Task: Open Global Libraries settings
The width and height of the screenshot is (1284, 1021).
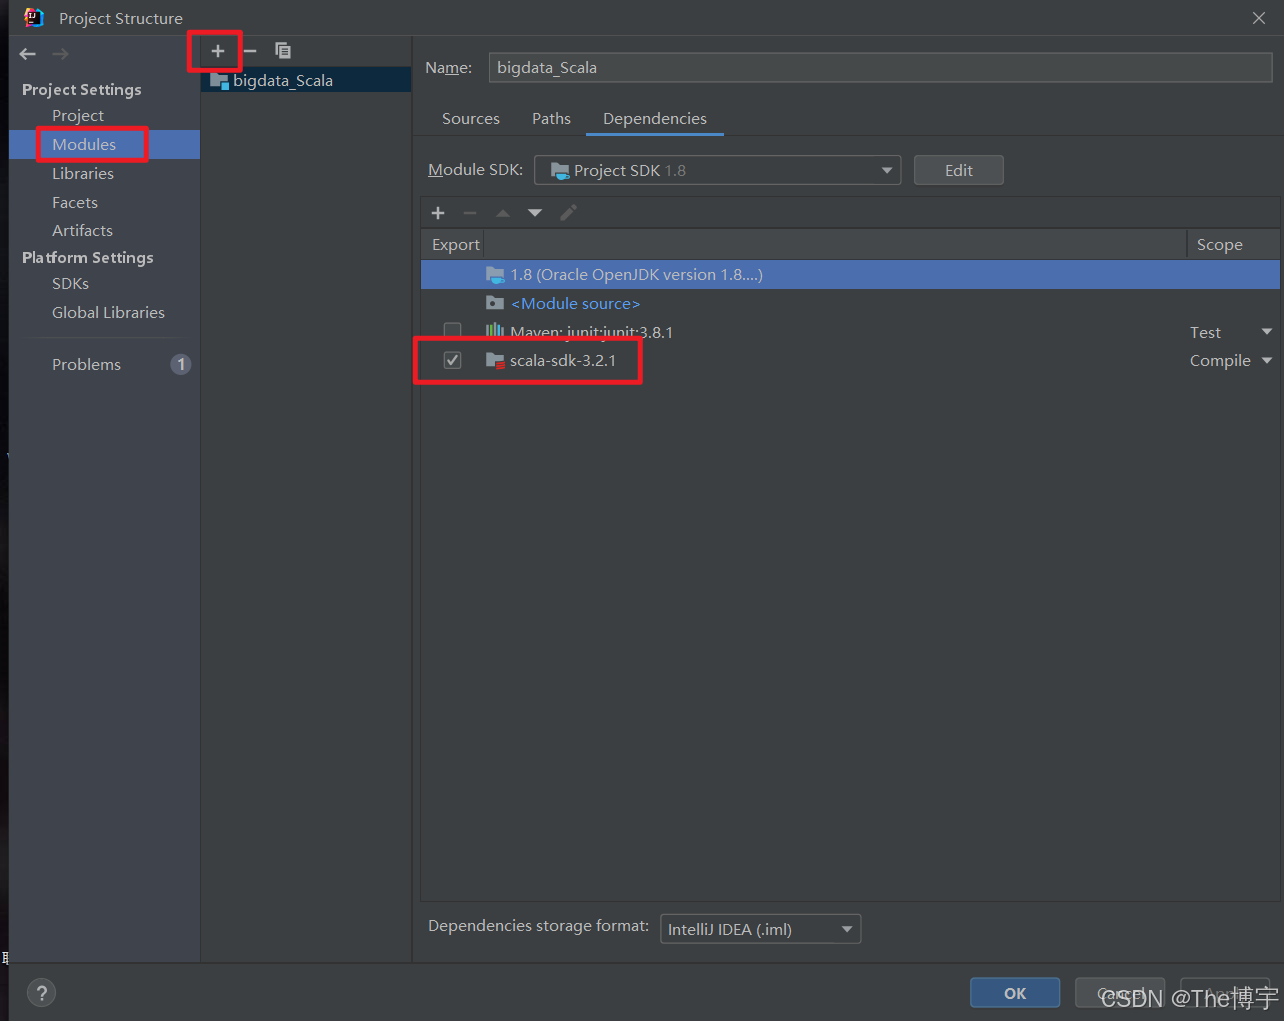Action: click(108, 312)
